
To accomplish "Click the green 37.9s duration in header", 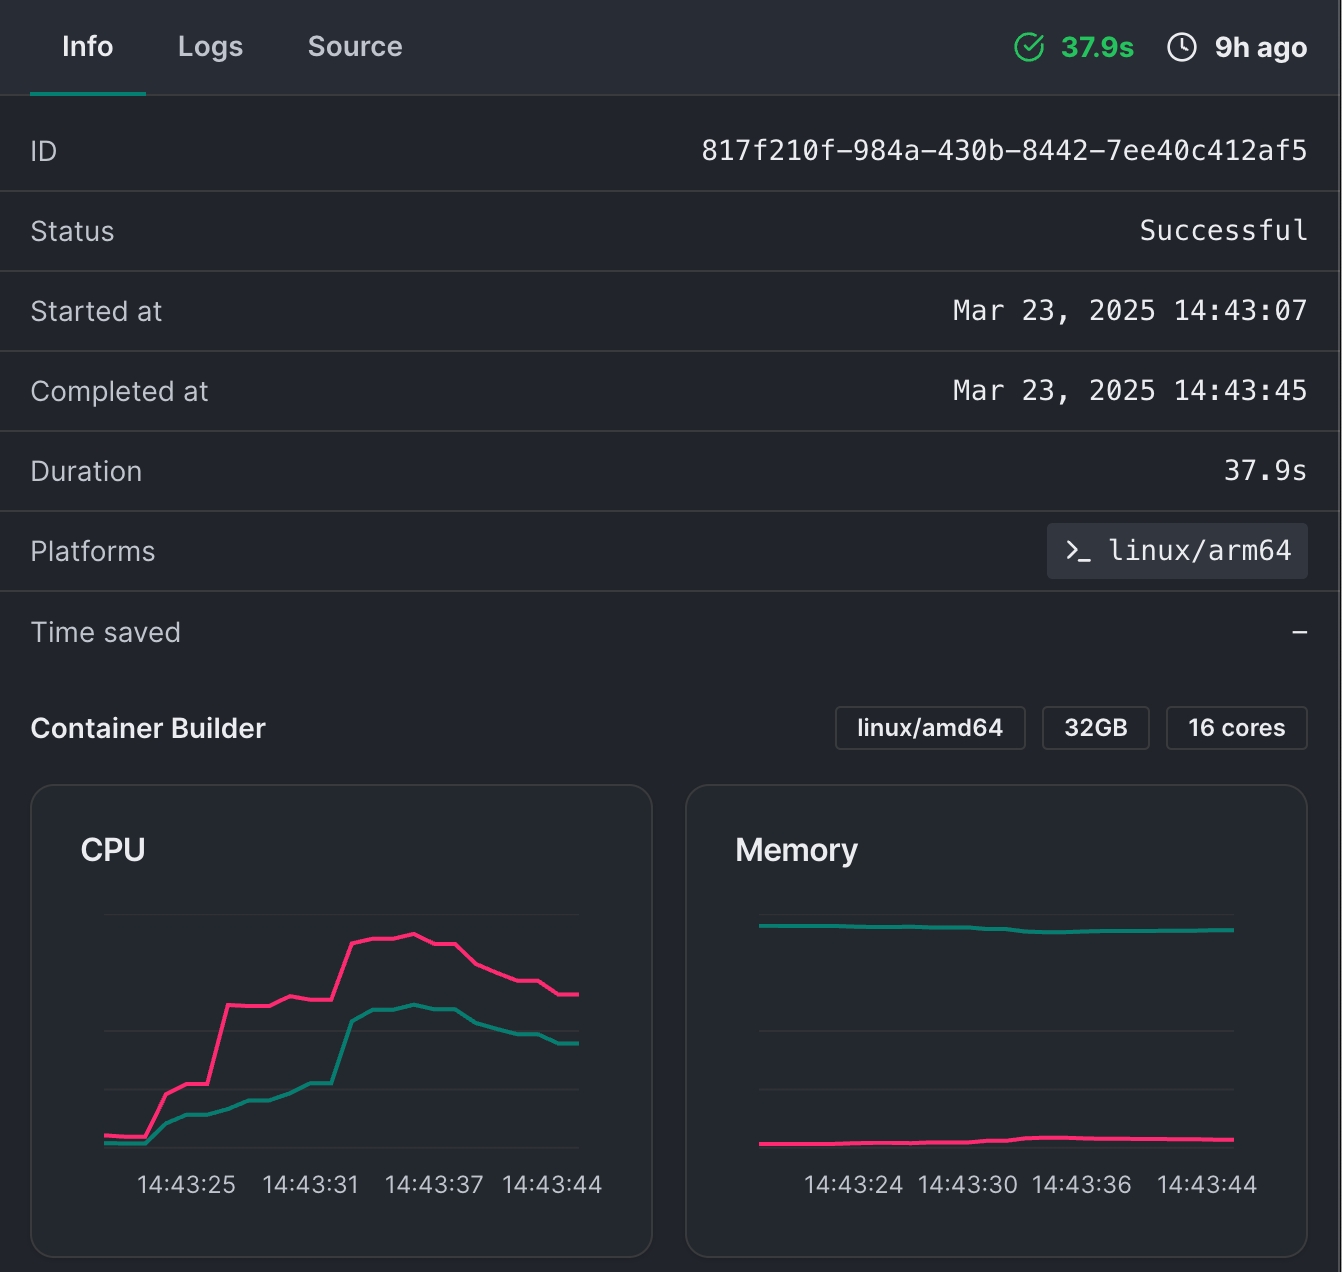I will point(1097,47).
